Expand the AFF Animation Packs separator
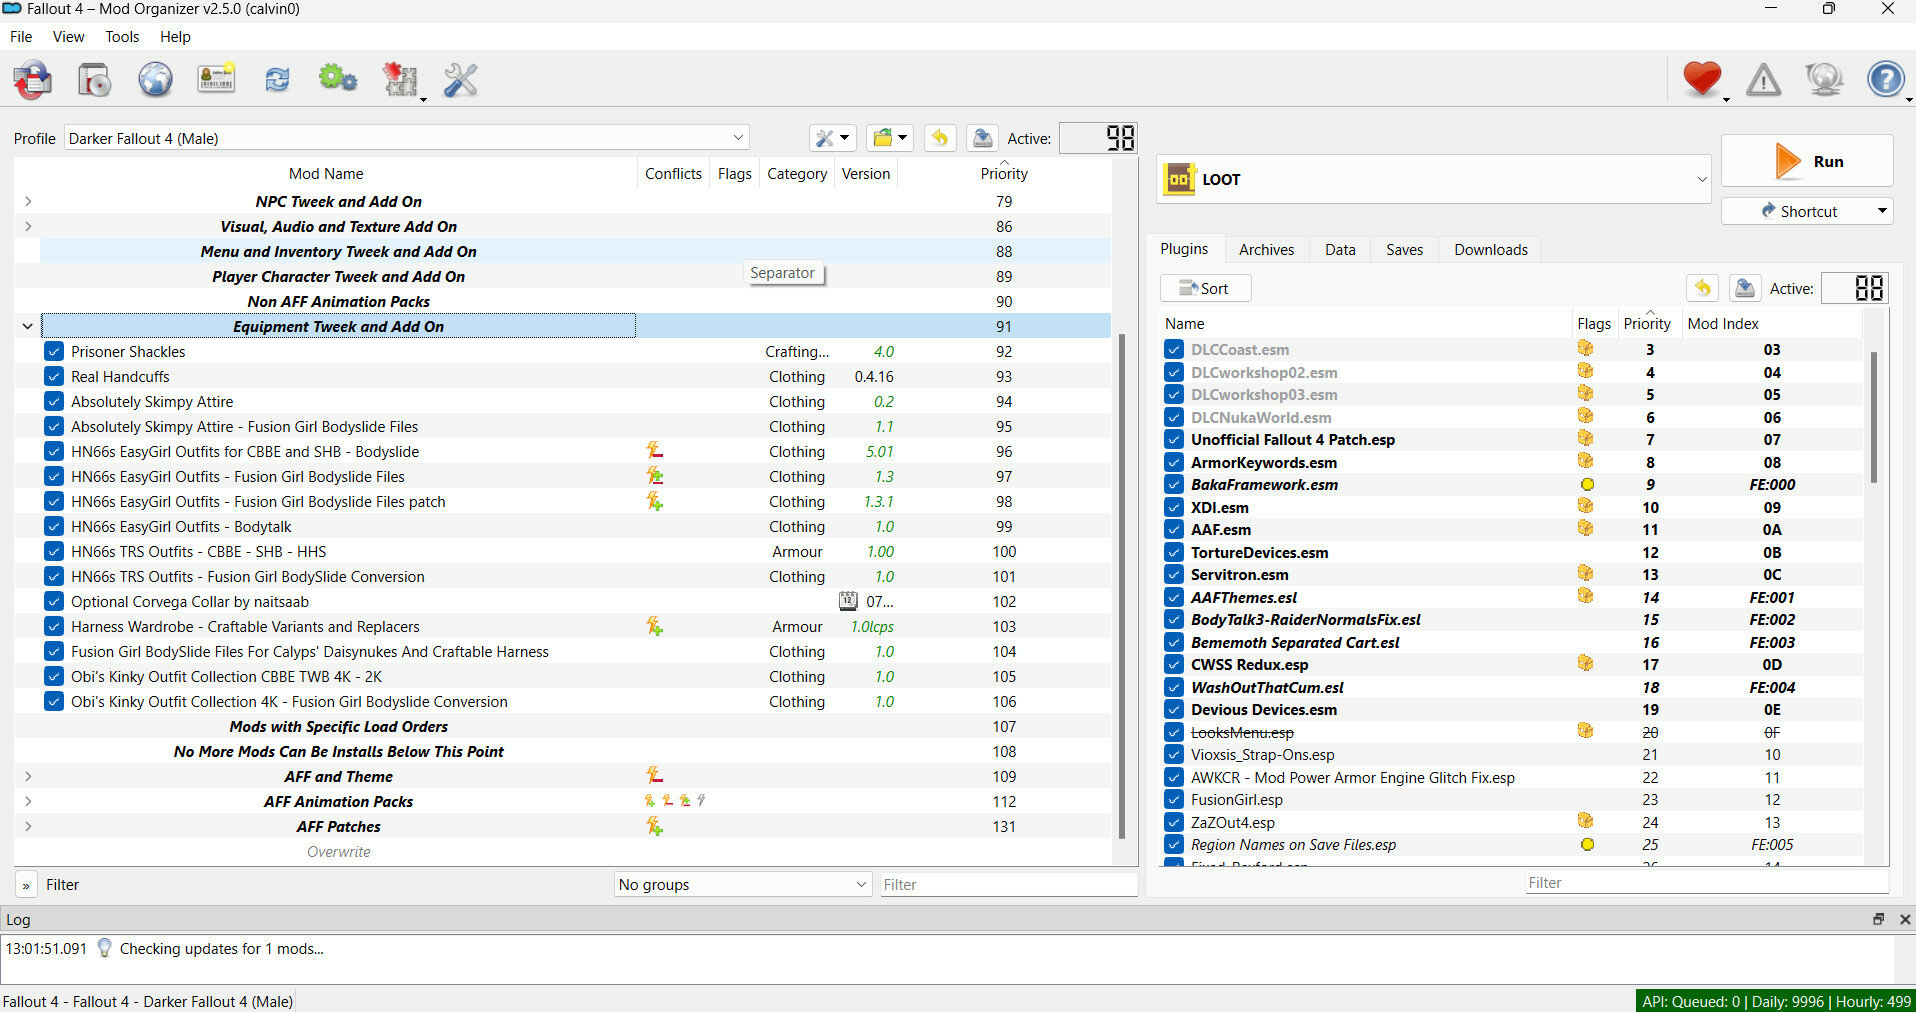1916x1012 pixels. coord(28,801)
